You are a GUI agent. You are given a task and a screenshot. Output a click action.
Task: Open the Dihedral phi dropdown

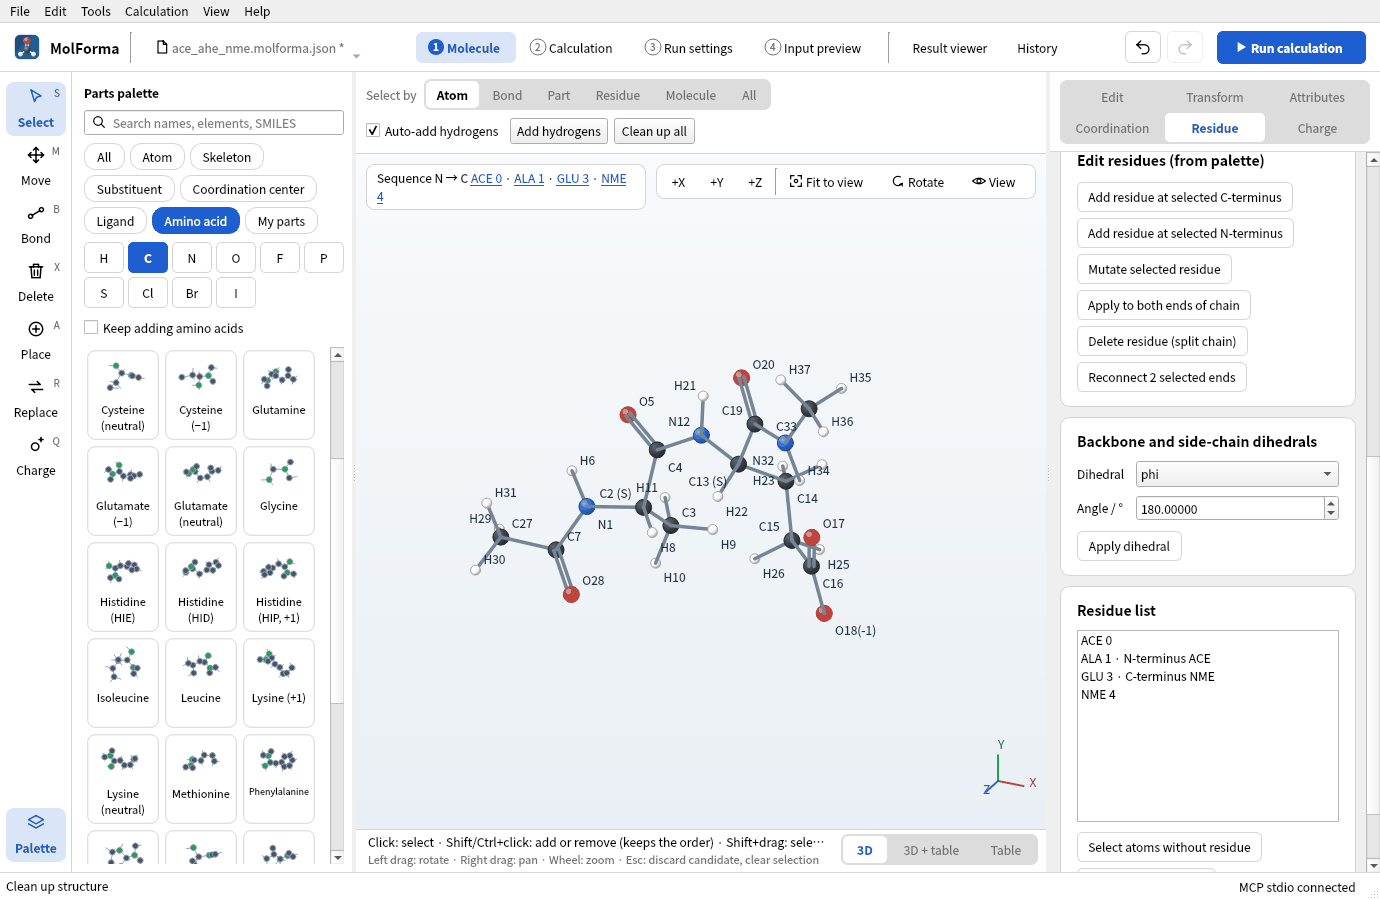(x=1237, y=474)
